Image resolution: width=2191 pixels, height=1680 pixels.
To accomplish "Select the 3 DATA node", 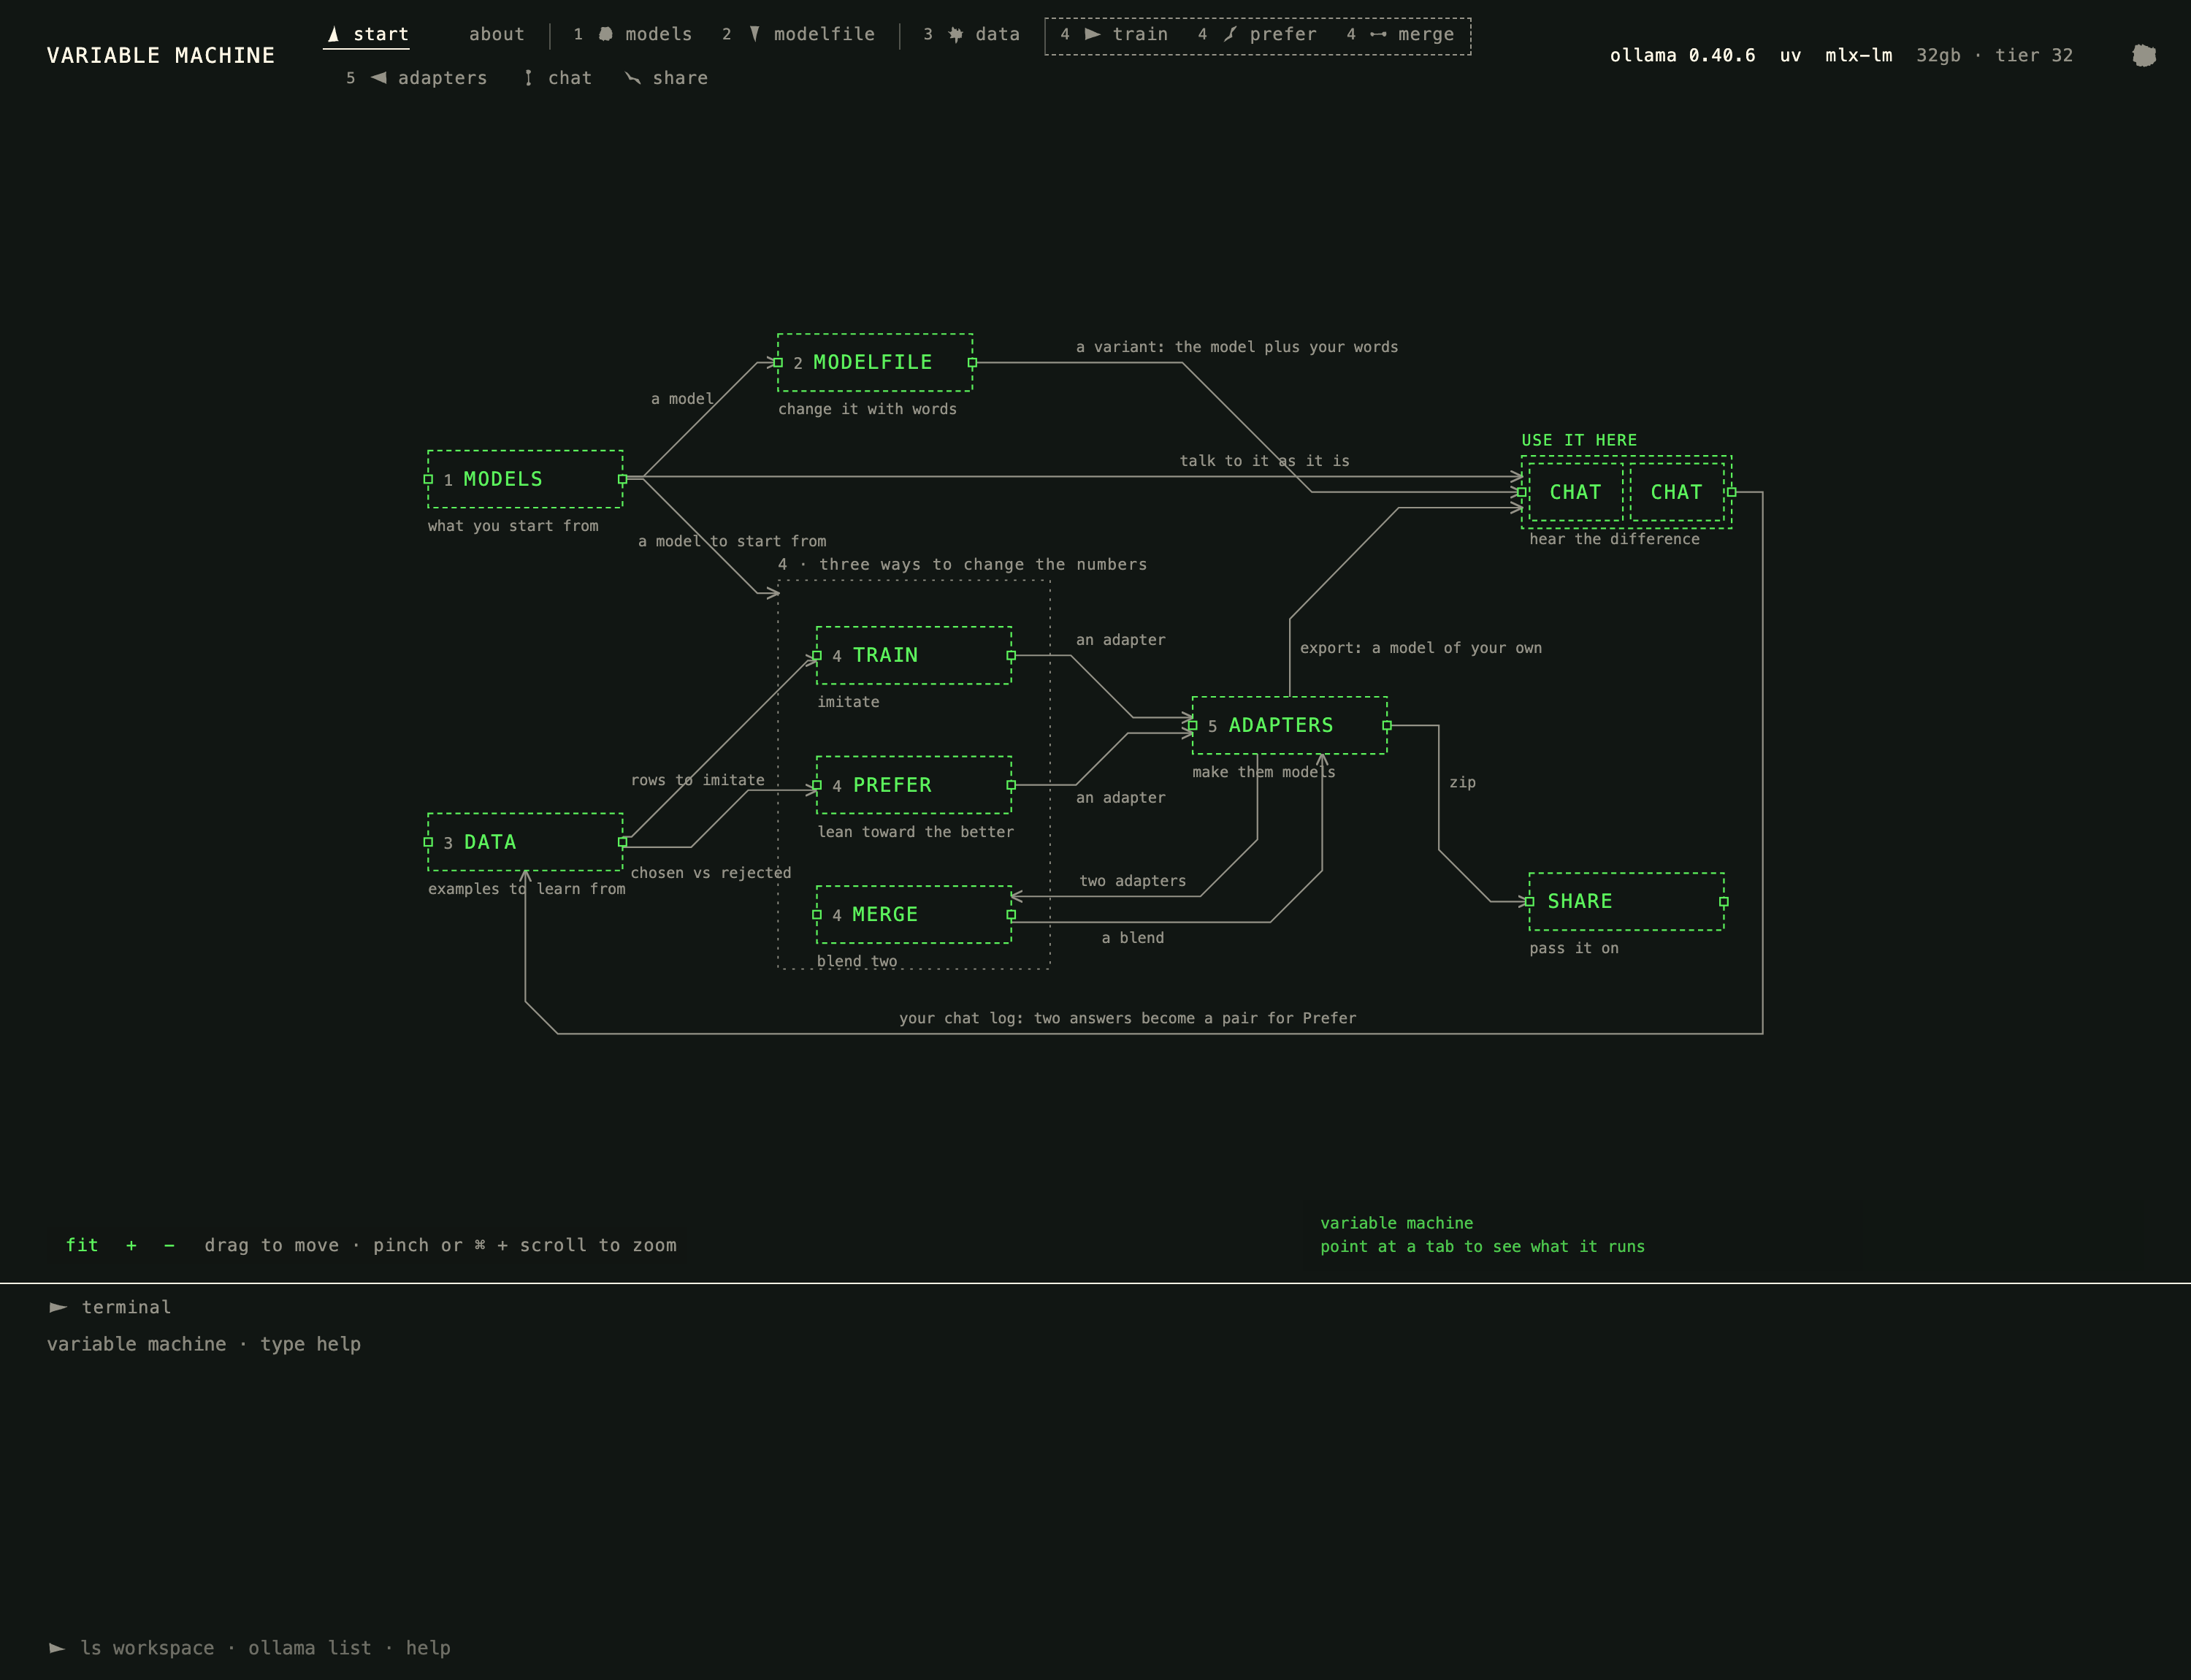I will pyautogui.click(x=525, y=842).
